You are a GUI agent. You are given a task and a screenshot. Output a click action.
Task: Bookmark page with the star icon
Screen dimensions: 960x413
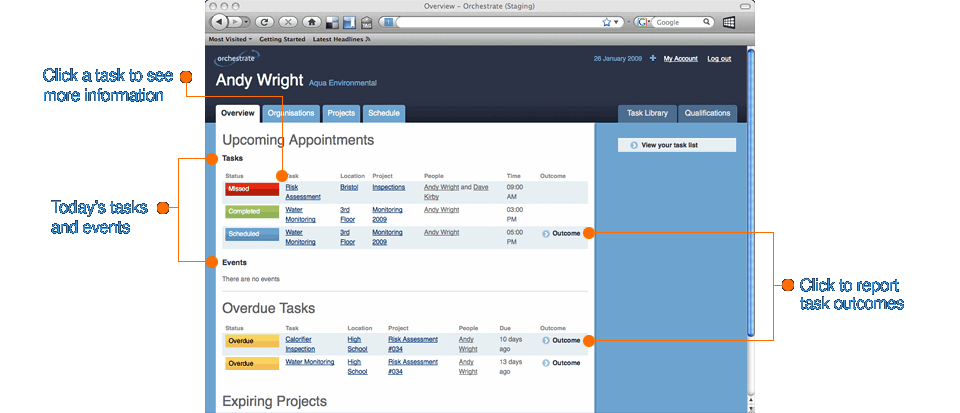click(x=607, y=21)
